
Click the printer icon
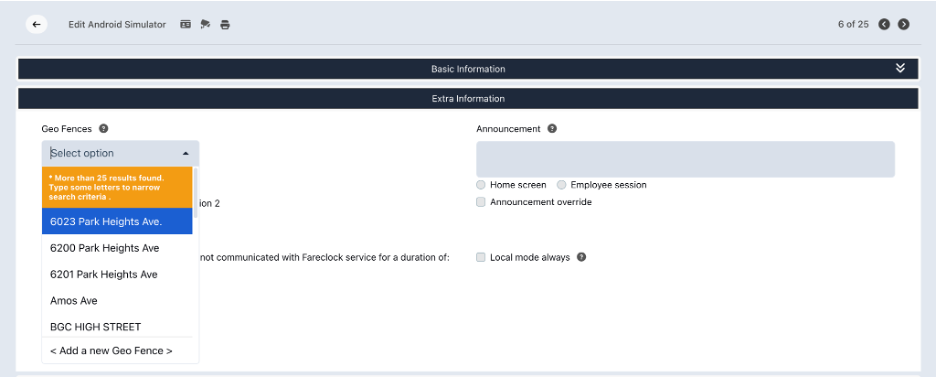(225, 24)
